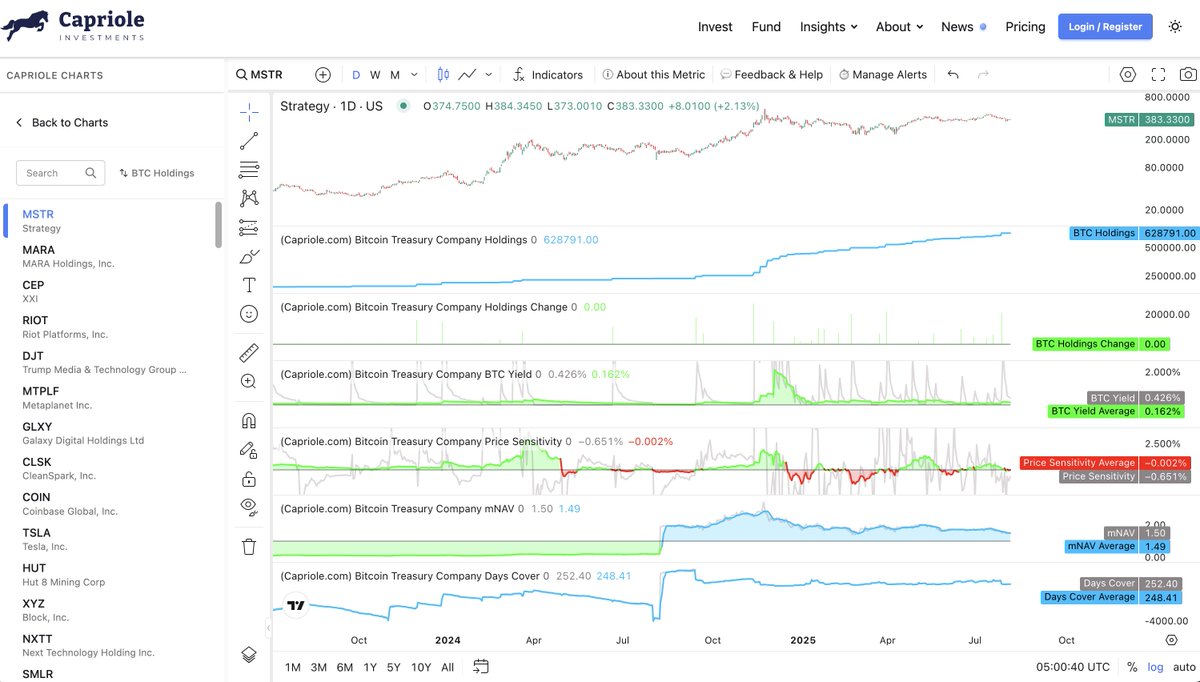
Task: Expand the chart style dropdown arrow
Action: pos(489,74)
